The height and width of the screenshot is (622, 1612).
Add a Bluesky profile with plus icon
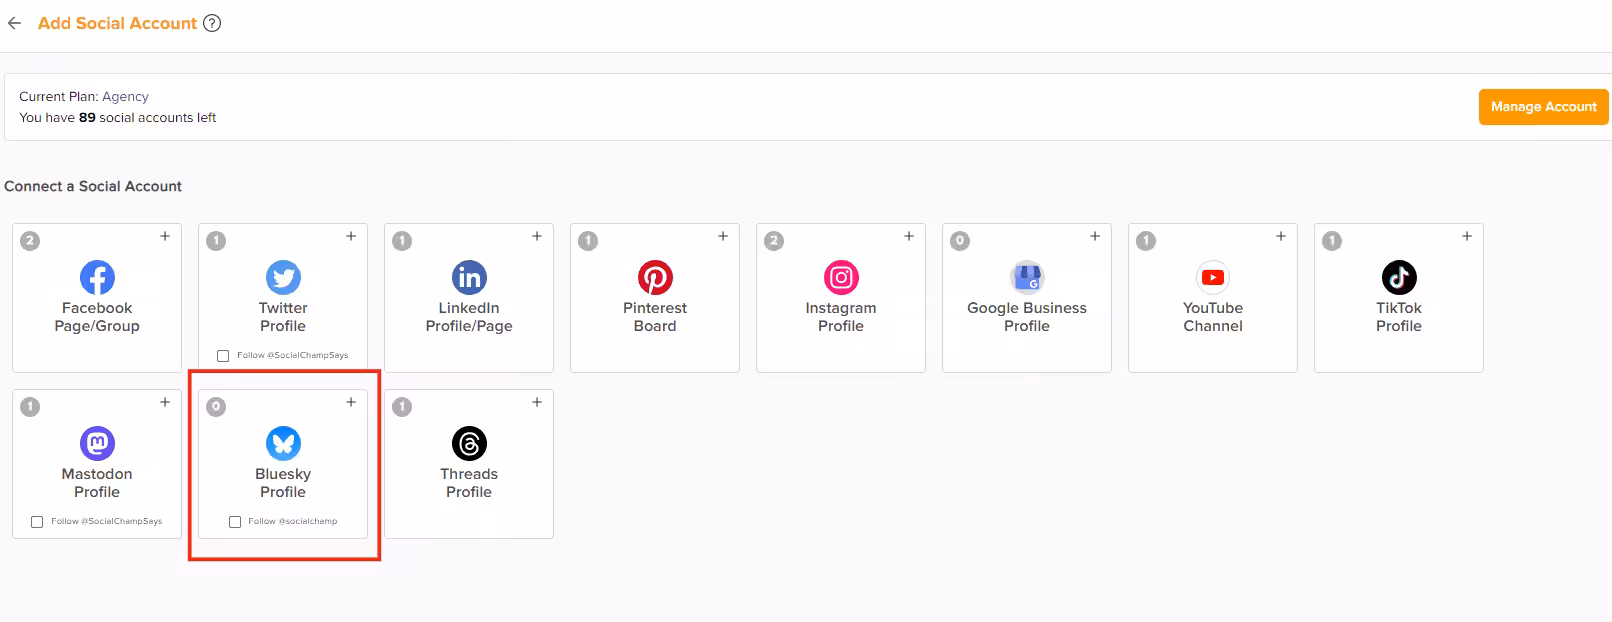[x=351, y=402]
